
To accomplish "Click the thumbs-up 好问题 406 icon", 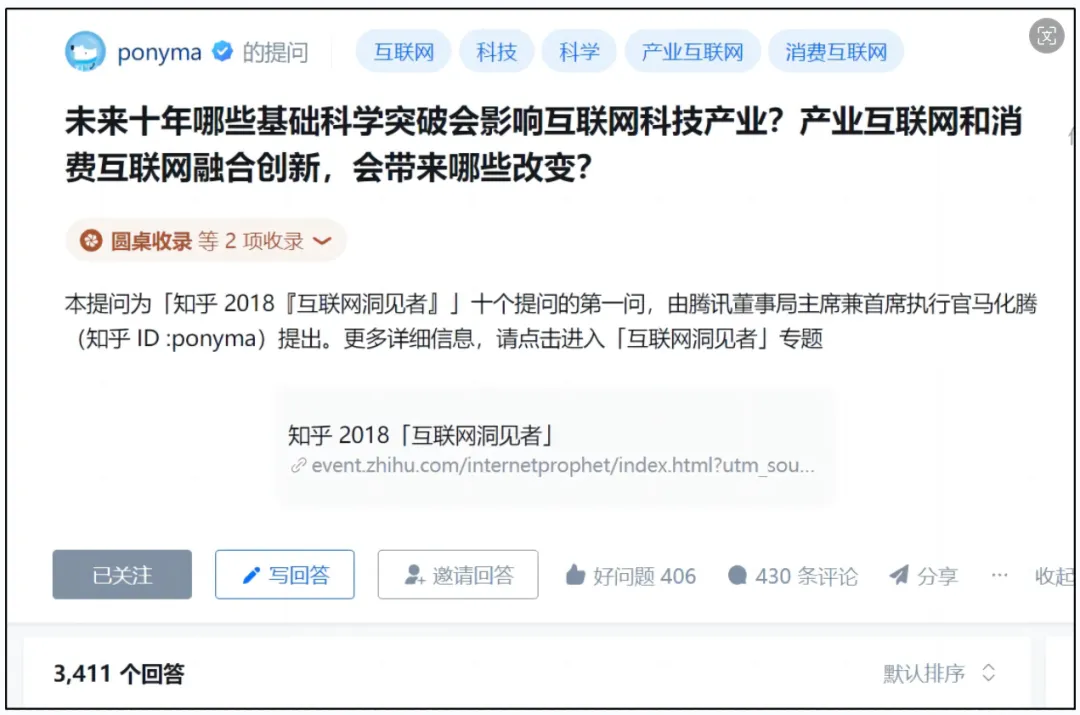I will click(x=574, y=574).
